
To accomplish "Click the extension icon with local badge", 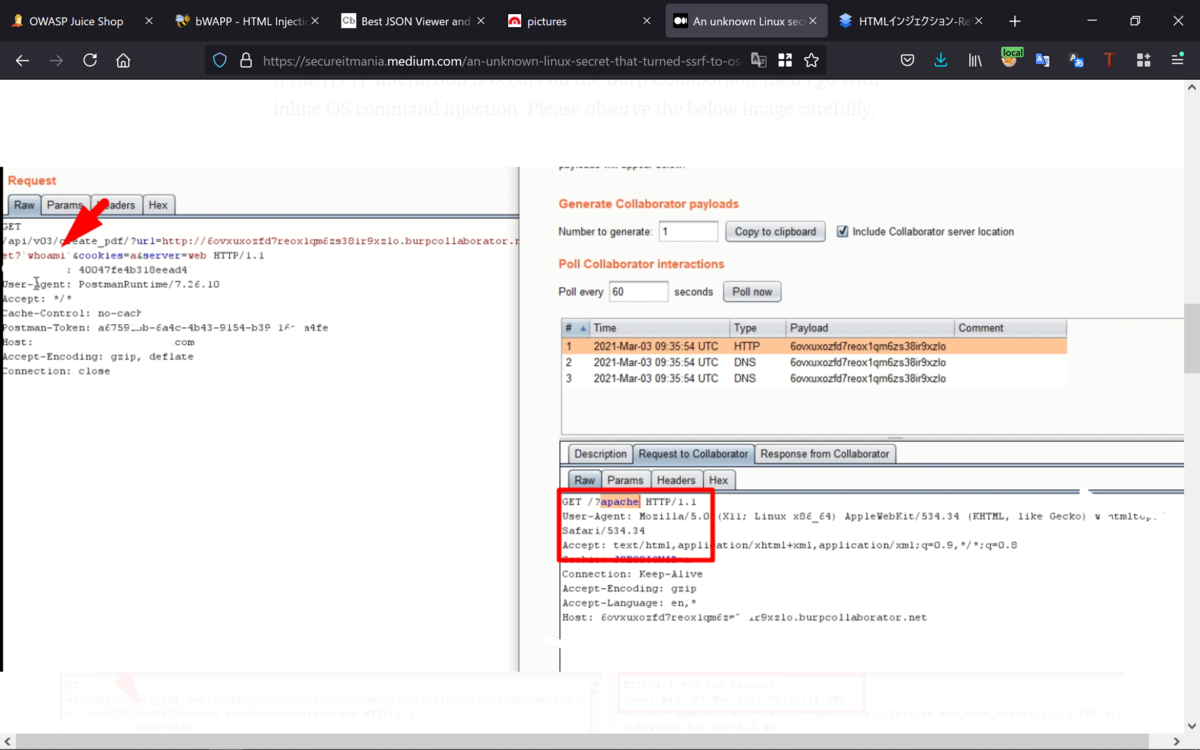I will (x=1010, y=59).
